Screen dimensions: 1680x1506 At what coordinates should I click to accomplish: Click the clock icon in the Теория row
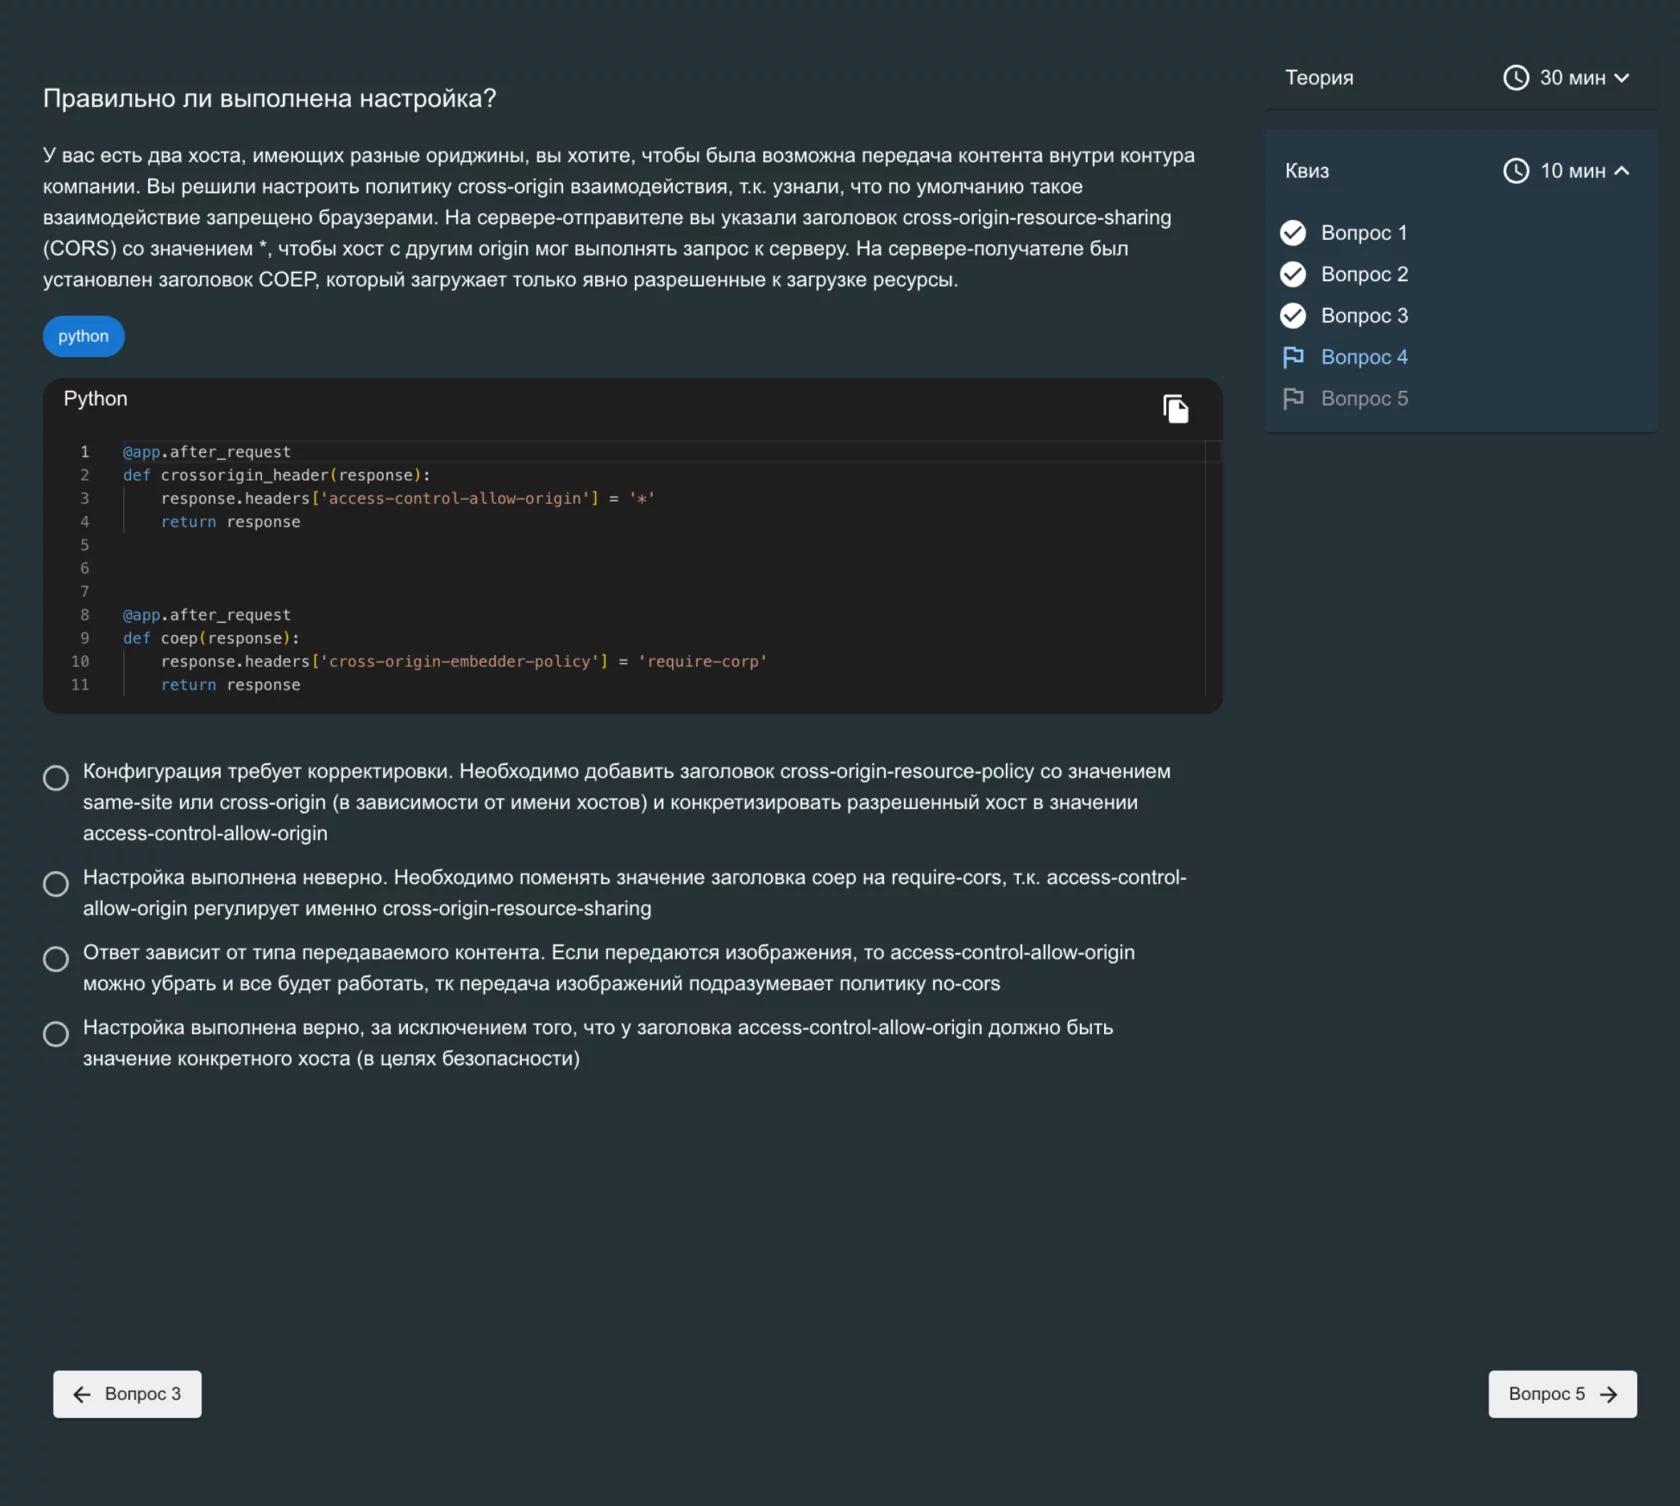coord(1516,78)
